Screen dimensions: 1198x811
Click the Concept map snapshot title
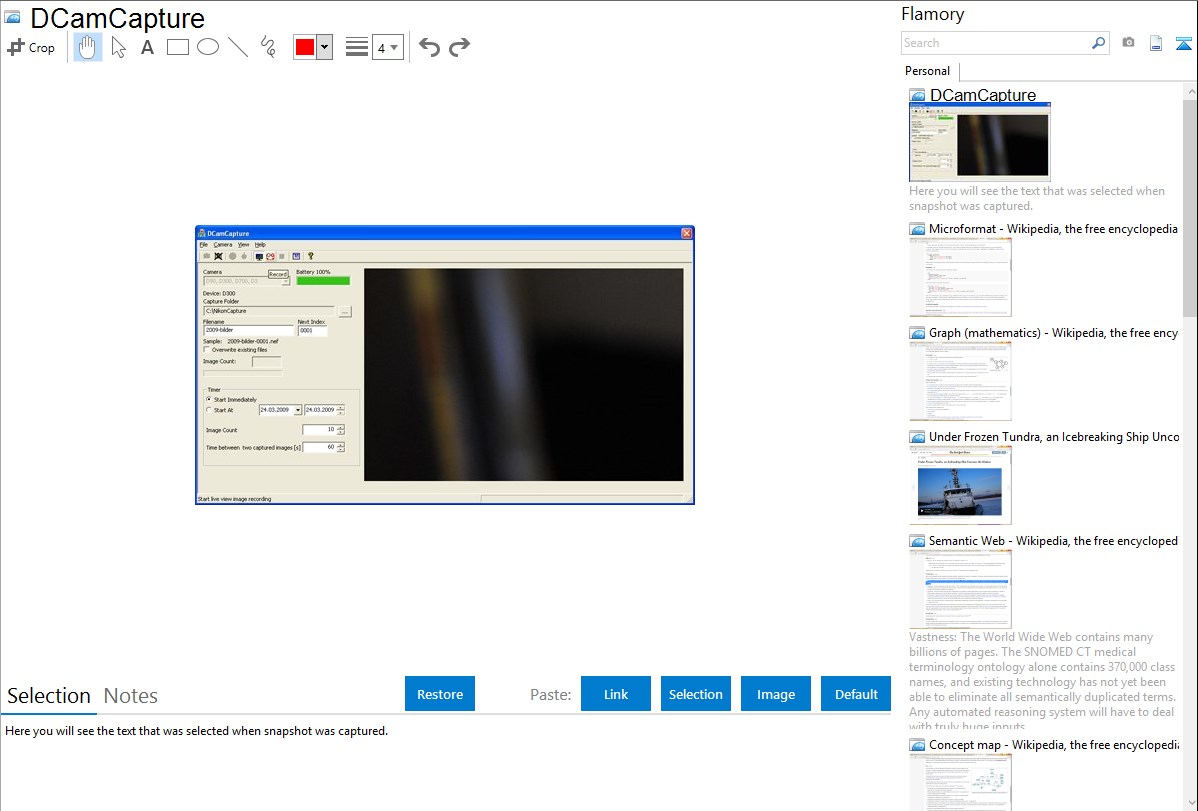1054,745
